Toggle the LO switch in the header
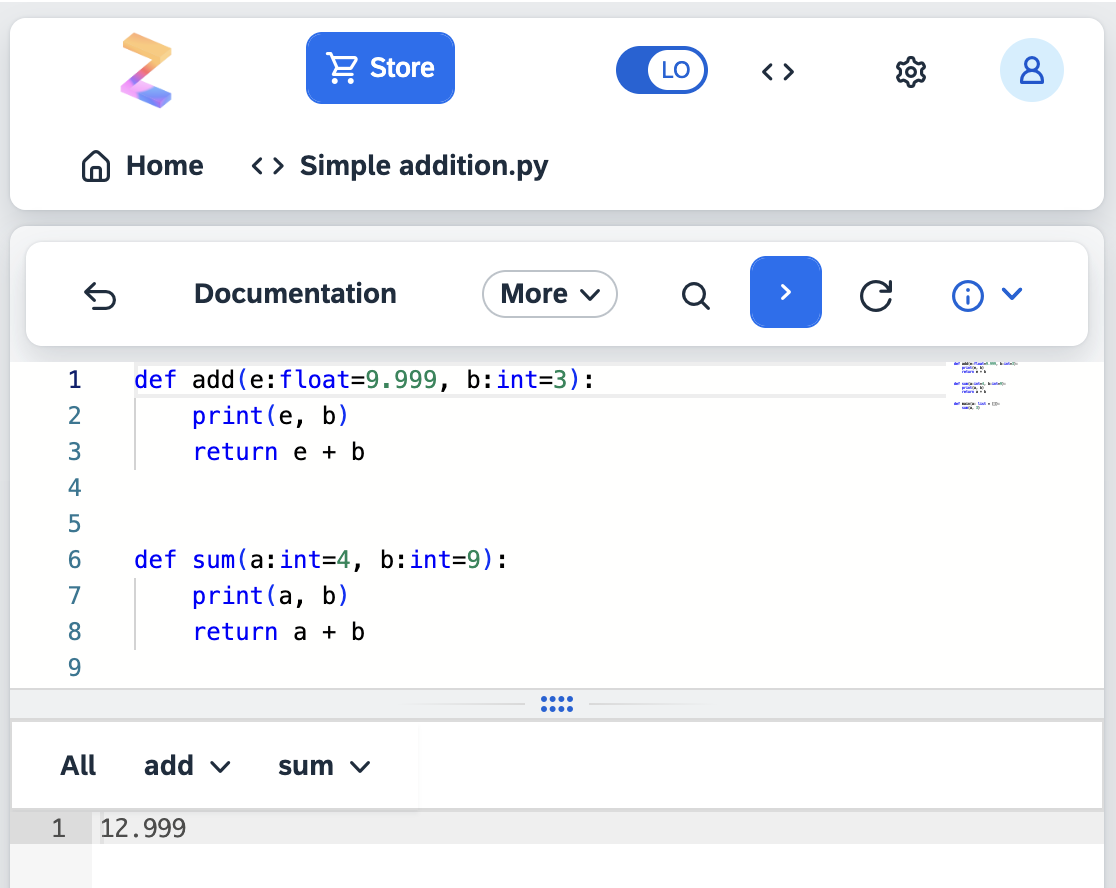Viewport: 1116px width, 888px height. coord(662,70)
